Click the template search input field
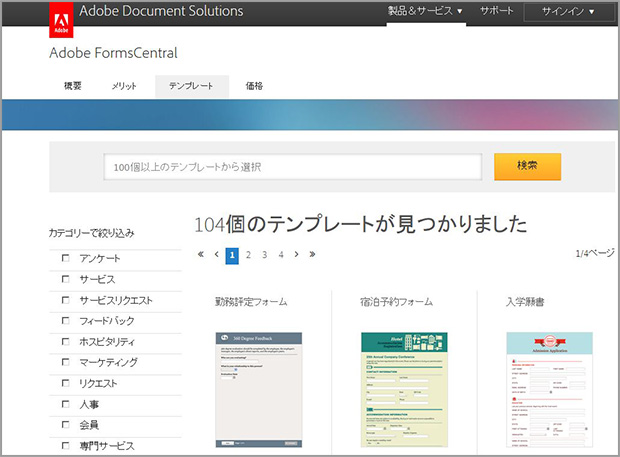 click(x=293, y=167)
